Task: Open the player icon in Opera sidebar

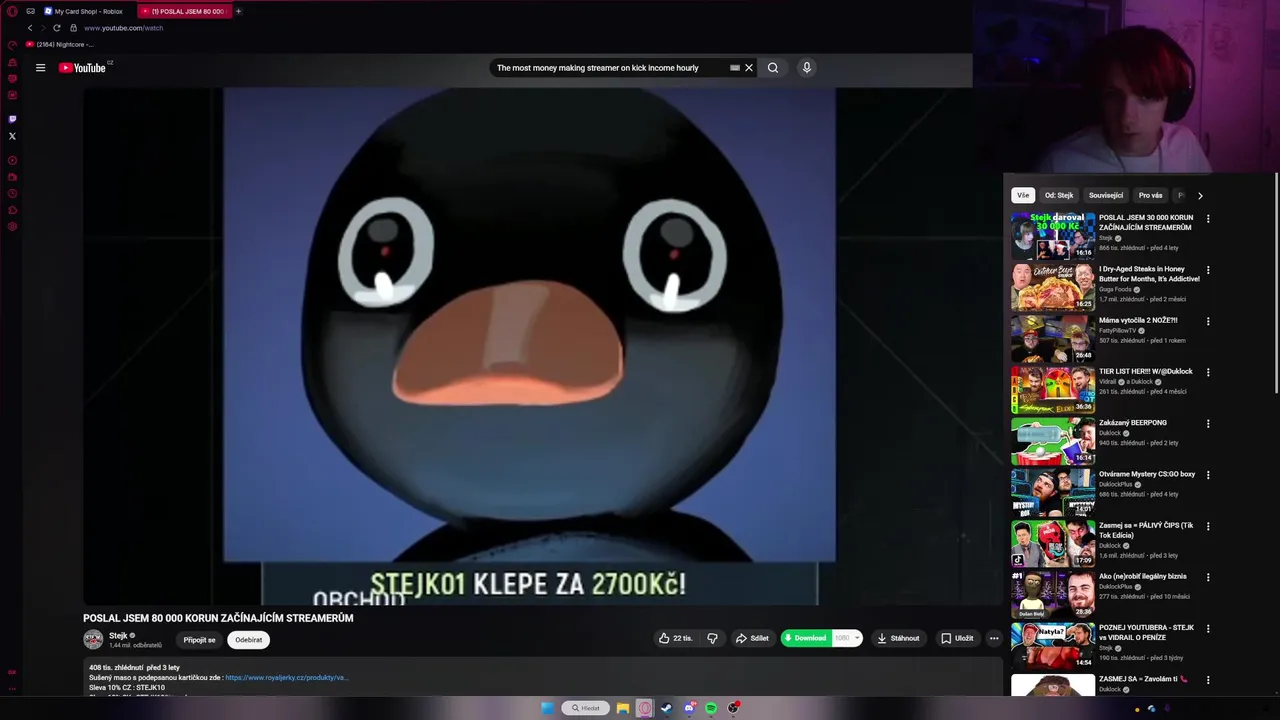Action: pos(12,160)
